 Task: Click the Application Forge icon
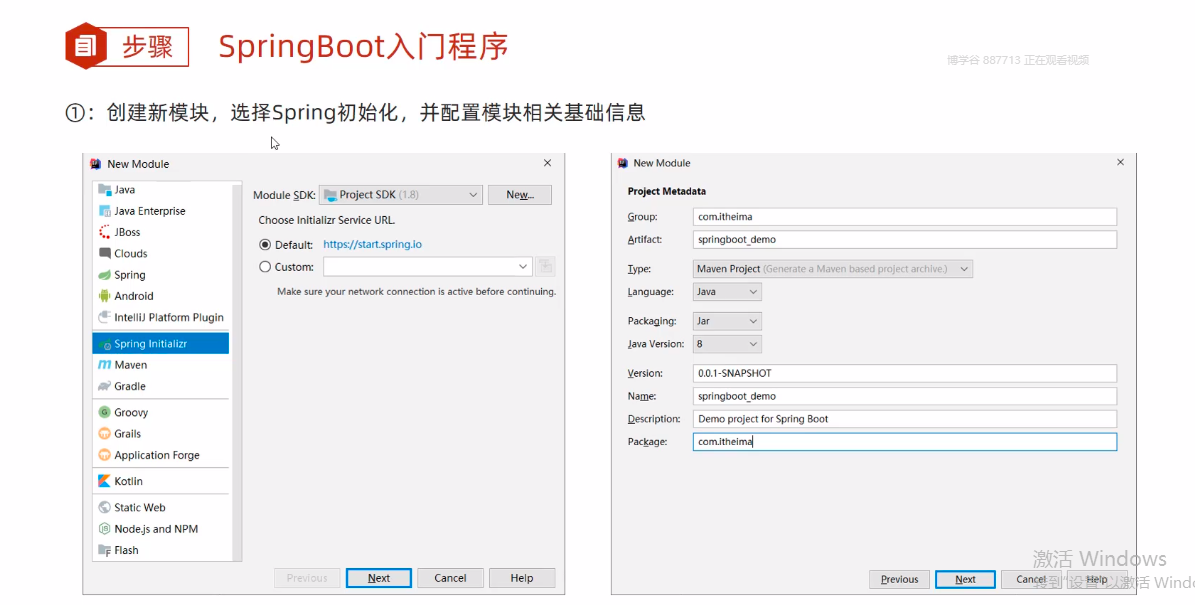[x=104, y=455]
